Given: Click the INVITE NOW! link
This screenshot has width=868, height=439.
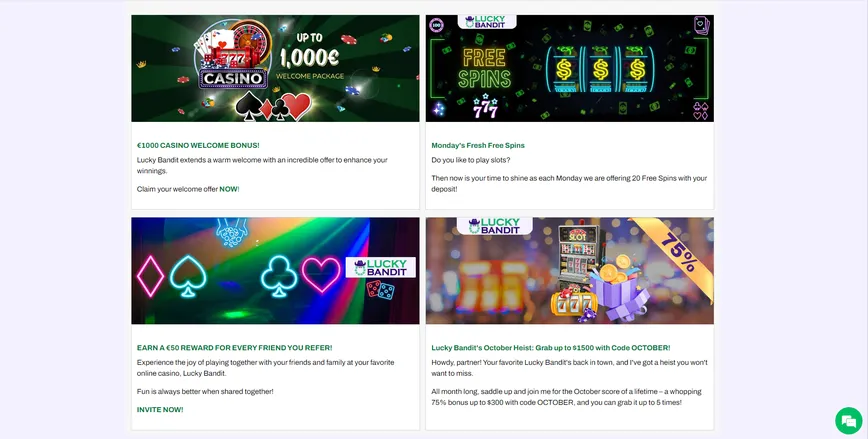Looking at the screenshot, I should click(160, 410).
